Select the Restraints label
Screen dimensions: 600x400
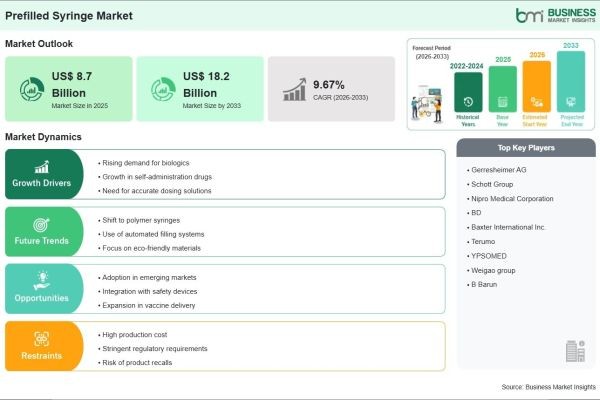click(41, 356)
